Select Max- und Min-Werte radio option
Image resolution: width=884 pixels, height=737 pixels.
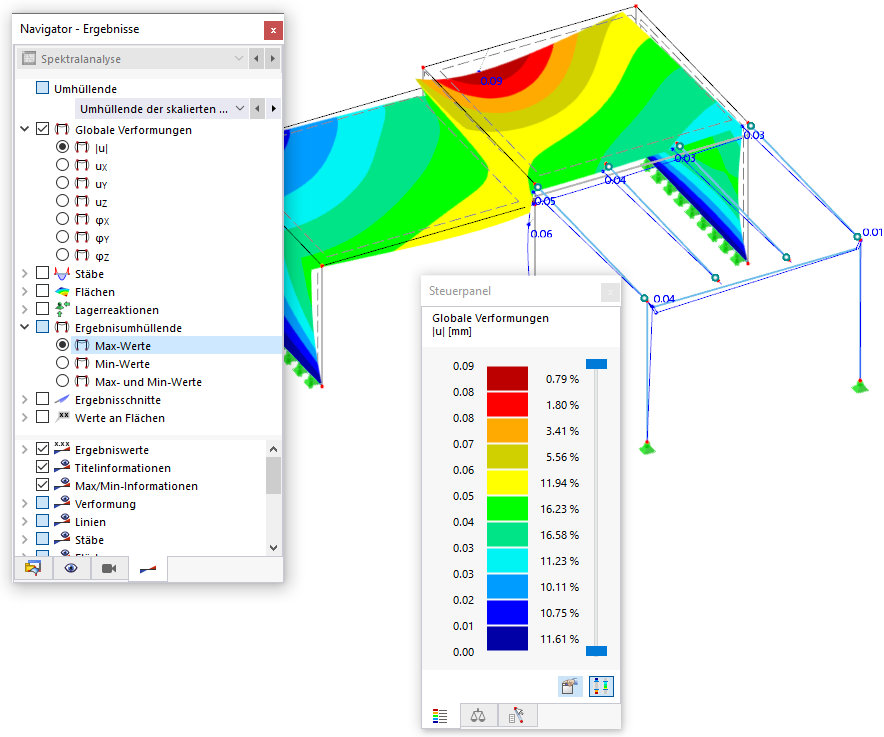(x=63, y=381)
